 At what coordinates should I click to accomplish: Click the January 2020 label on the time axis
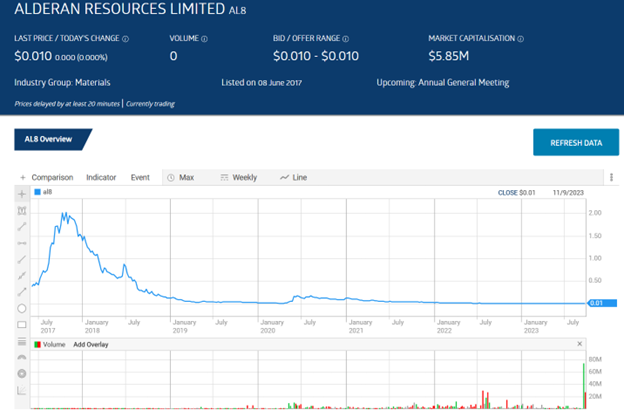(272, 326)
